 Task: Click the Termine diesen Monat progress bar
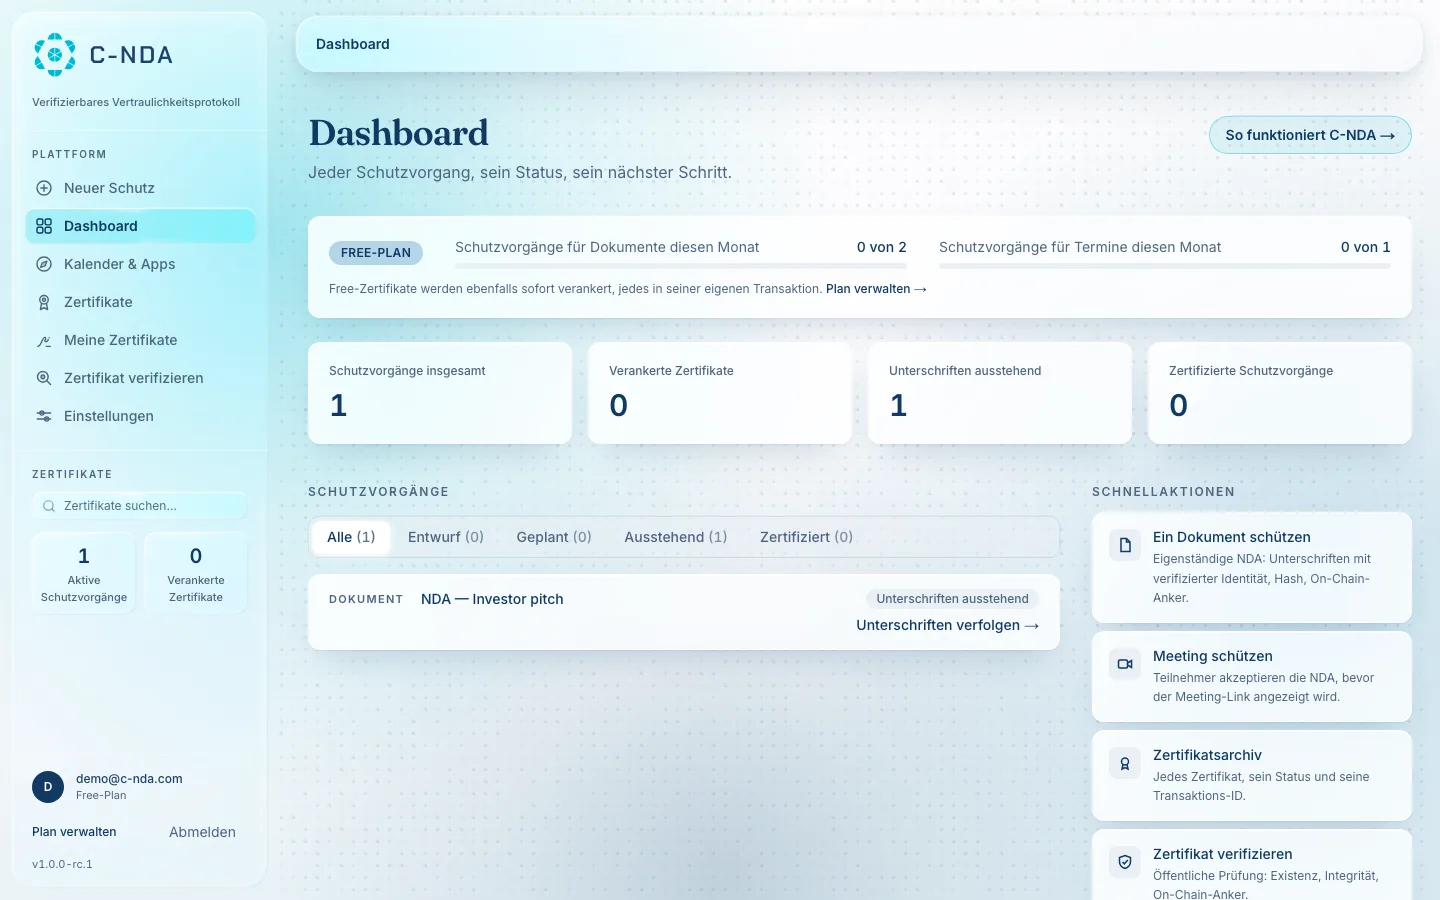pos(1165,266)
